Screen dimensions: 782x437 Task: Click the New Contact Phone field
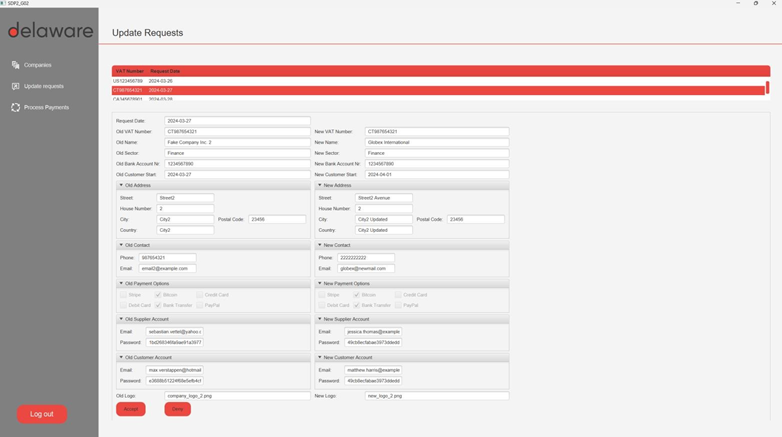366,258
